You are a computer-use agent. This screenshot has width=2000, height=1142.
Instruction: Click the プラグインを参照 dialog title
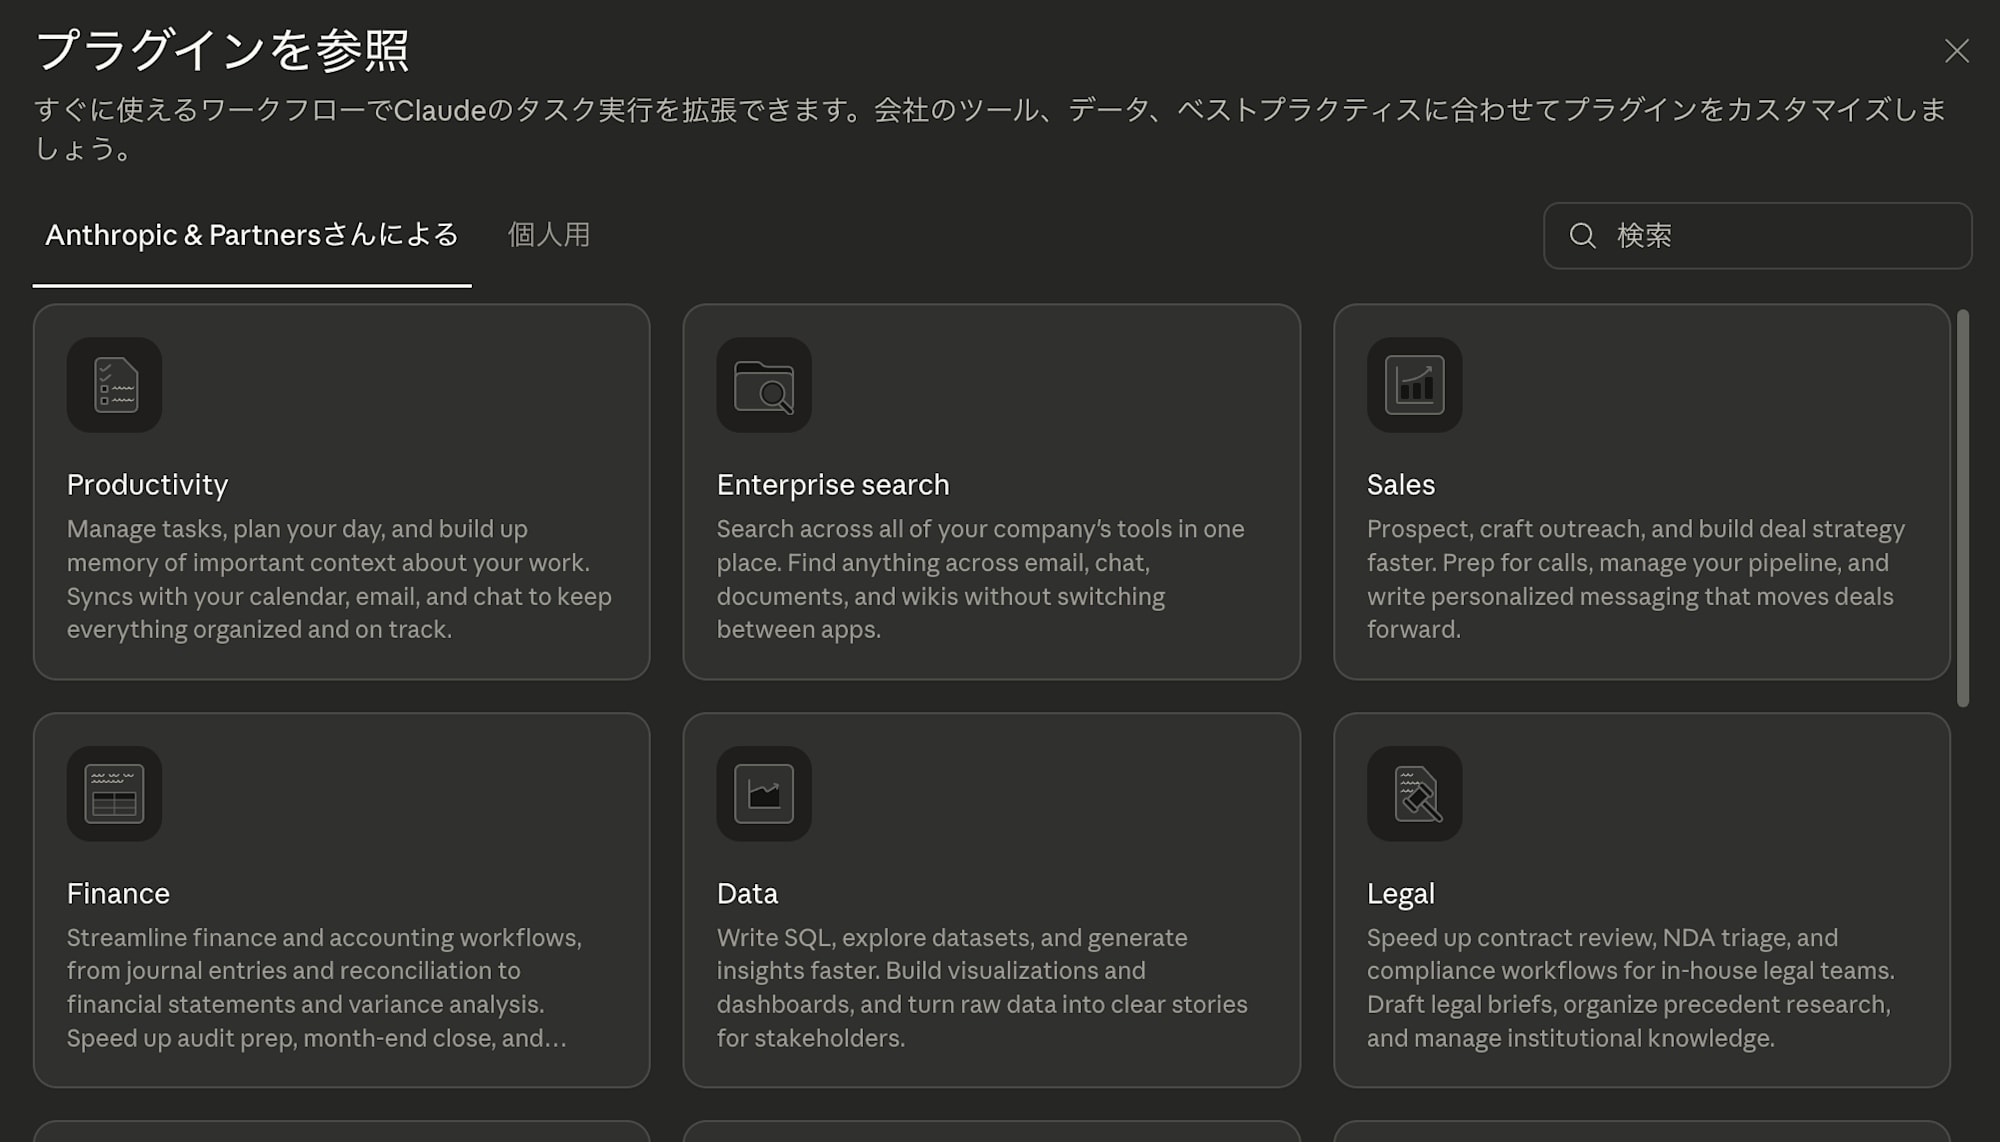pyautogui.click(x=224, y=52)
